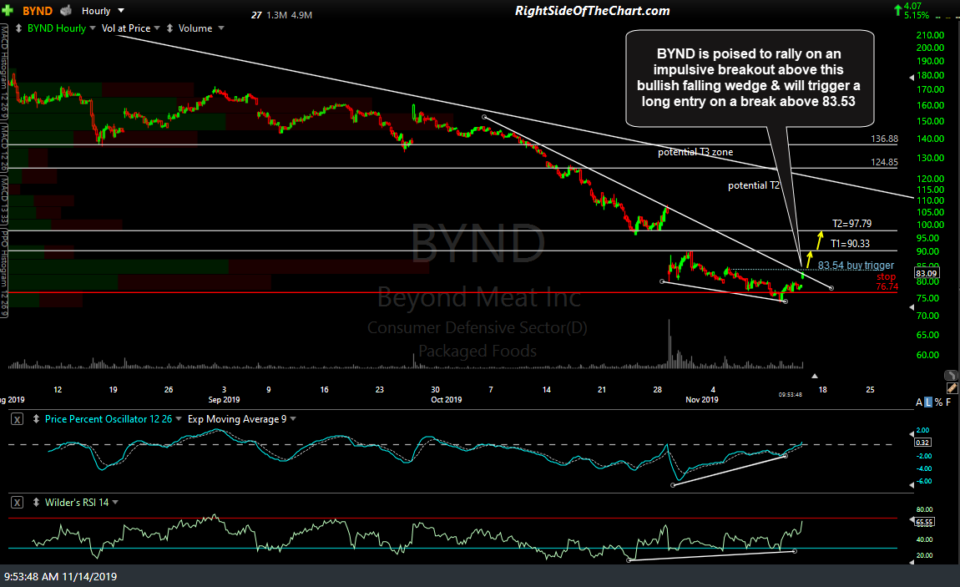Toggle the Vol at Price overlay
This screenshot has height=587, width=960.
tap(125, 27)
